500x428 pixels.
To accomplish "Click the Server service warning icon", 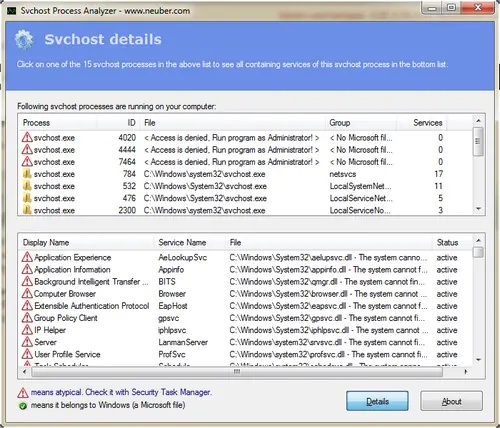I will 27,342.
